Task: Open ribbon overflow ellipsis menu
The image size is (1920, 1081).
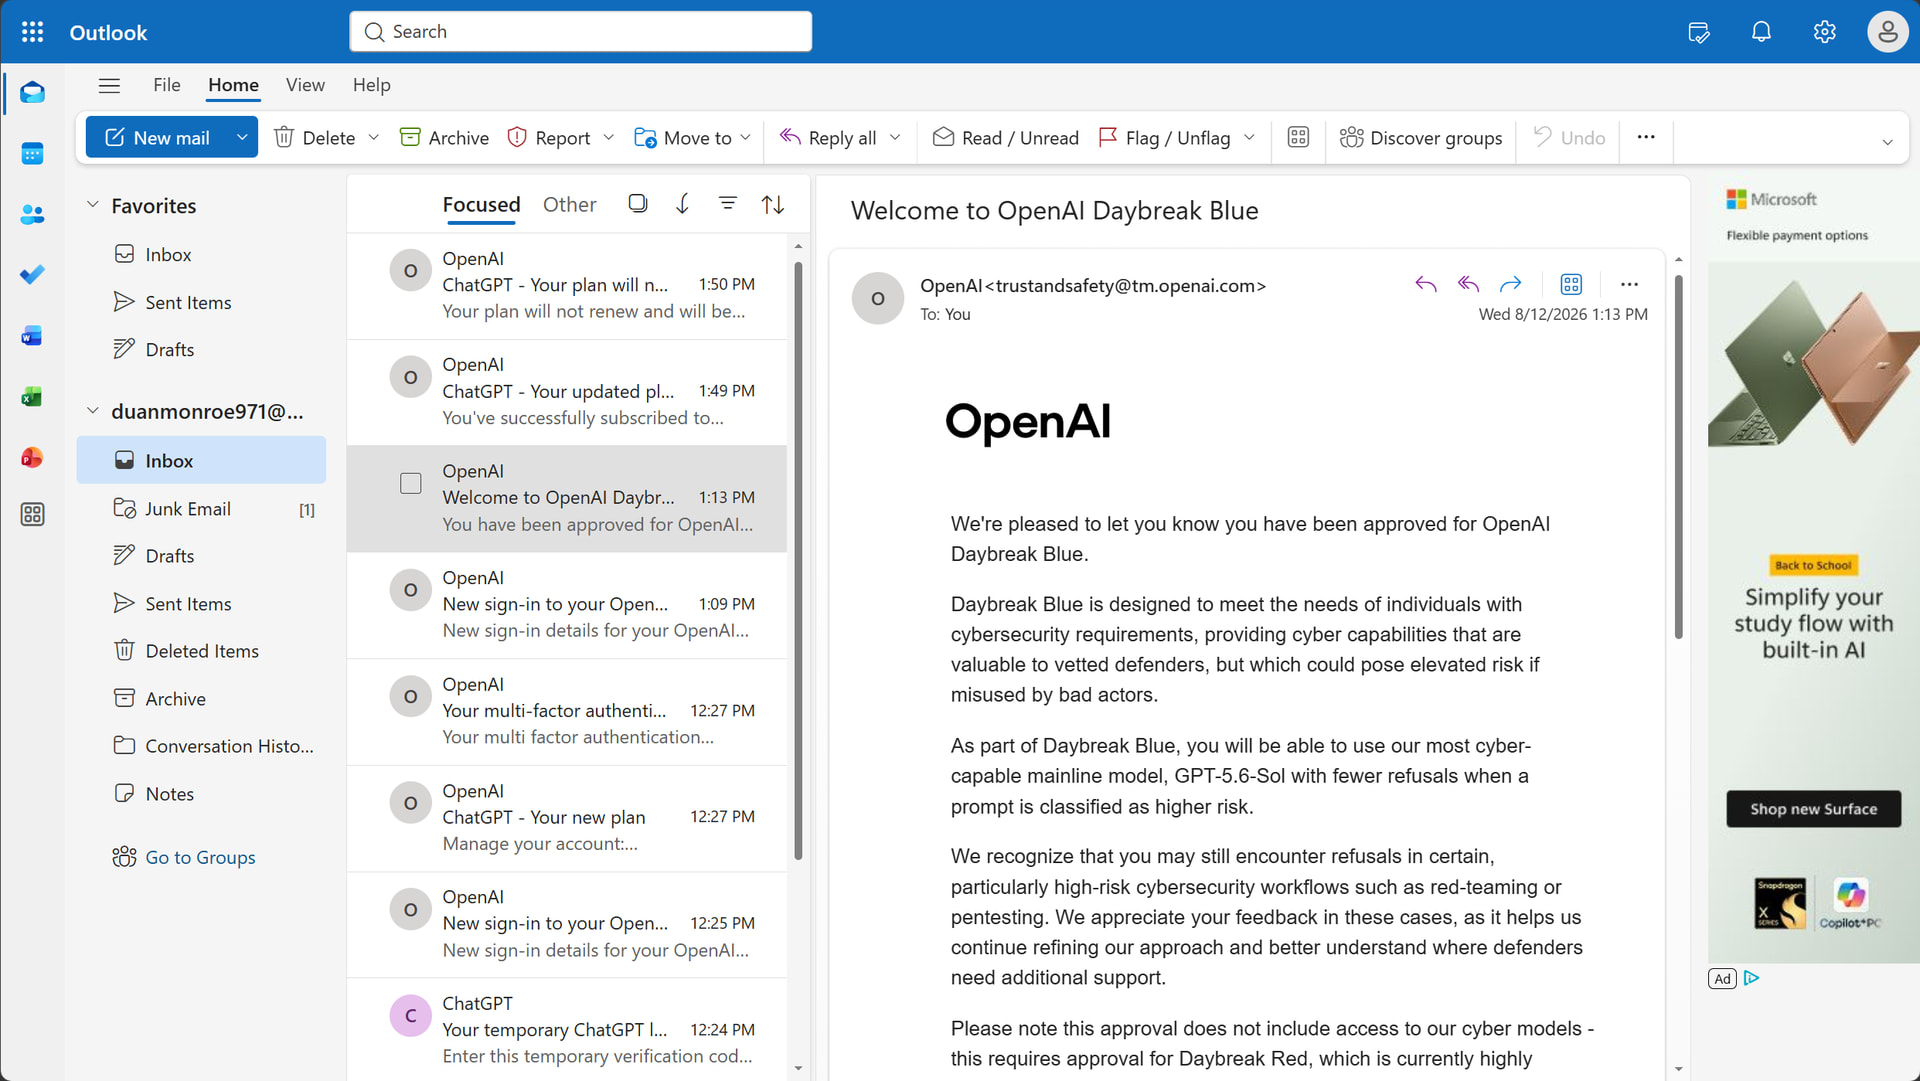Action: pos(1646,137)
